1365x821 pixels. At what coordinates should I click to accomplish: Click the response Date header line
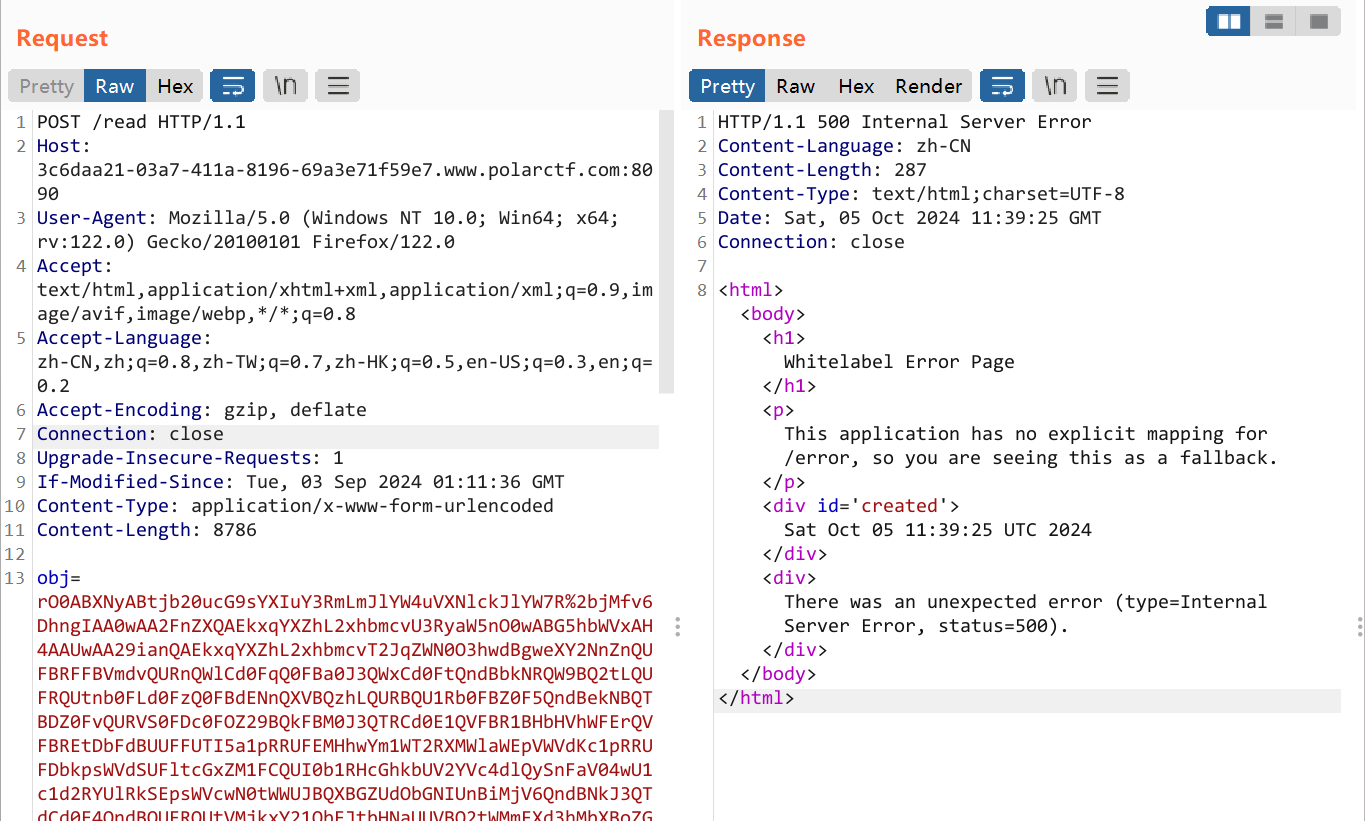[x=910, y=218]
